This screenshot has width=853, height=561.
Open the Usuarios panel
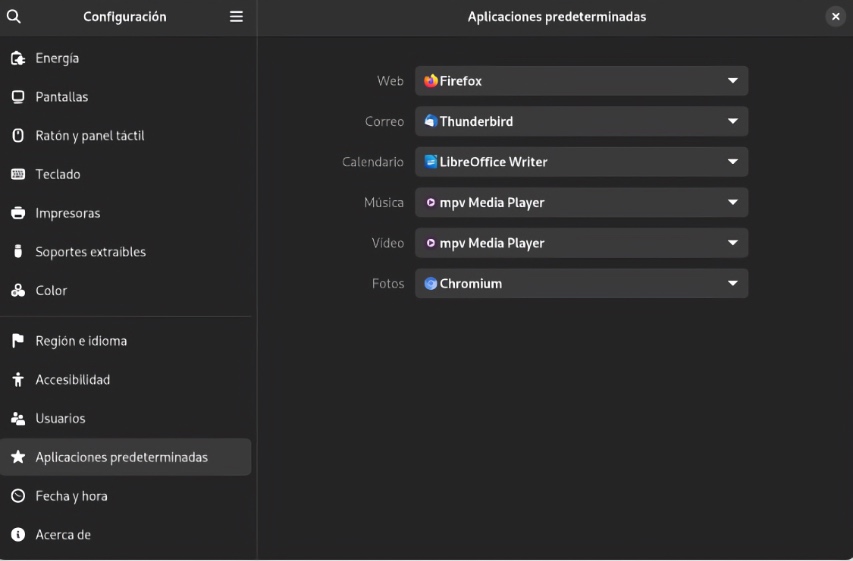[126, 418]
